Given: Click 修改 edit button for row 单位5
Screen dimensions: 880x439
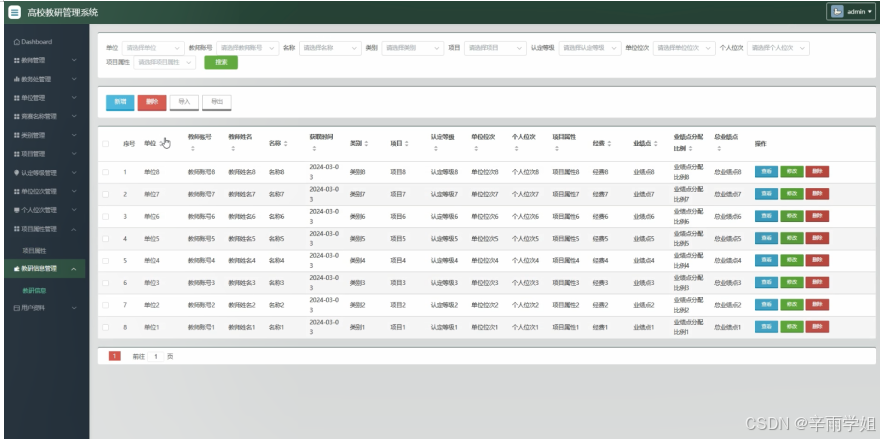Looking at the screenshot, I should point(791,239).
